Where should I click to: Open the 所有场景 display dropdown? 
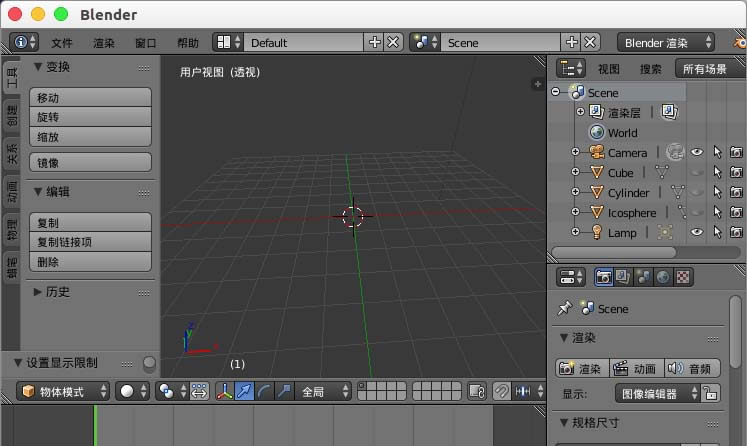710,69
